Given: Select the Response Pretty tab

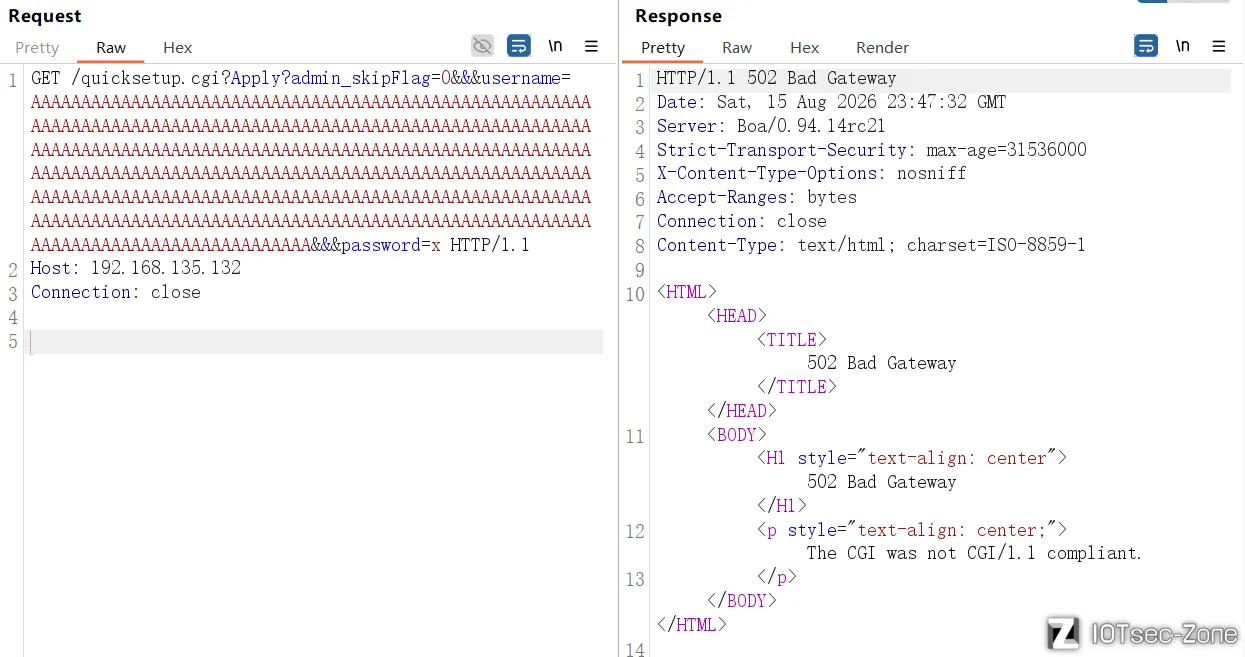Looking at the screenshot, I should point(663,47).
